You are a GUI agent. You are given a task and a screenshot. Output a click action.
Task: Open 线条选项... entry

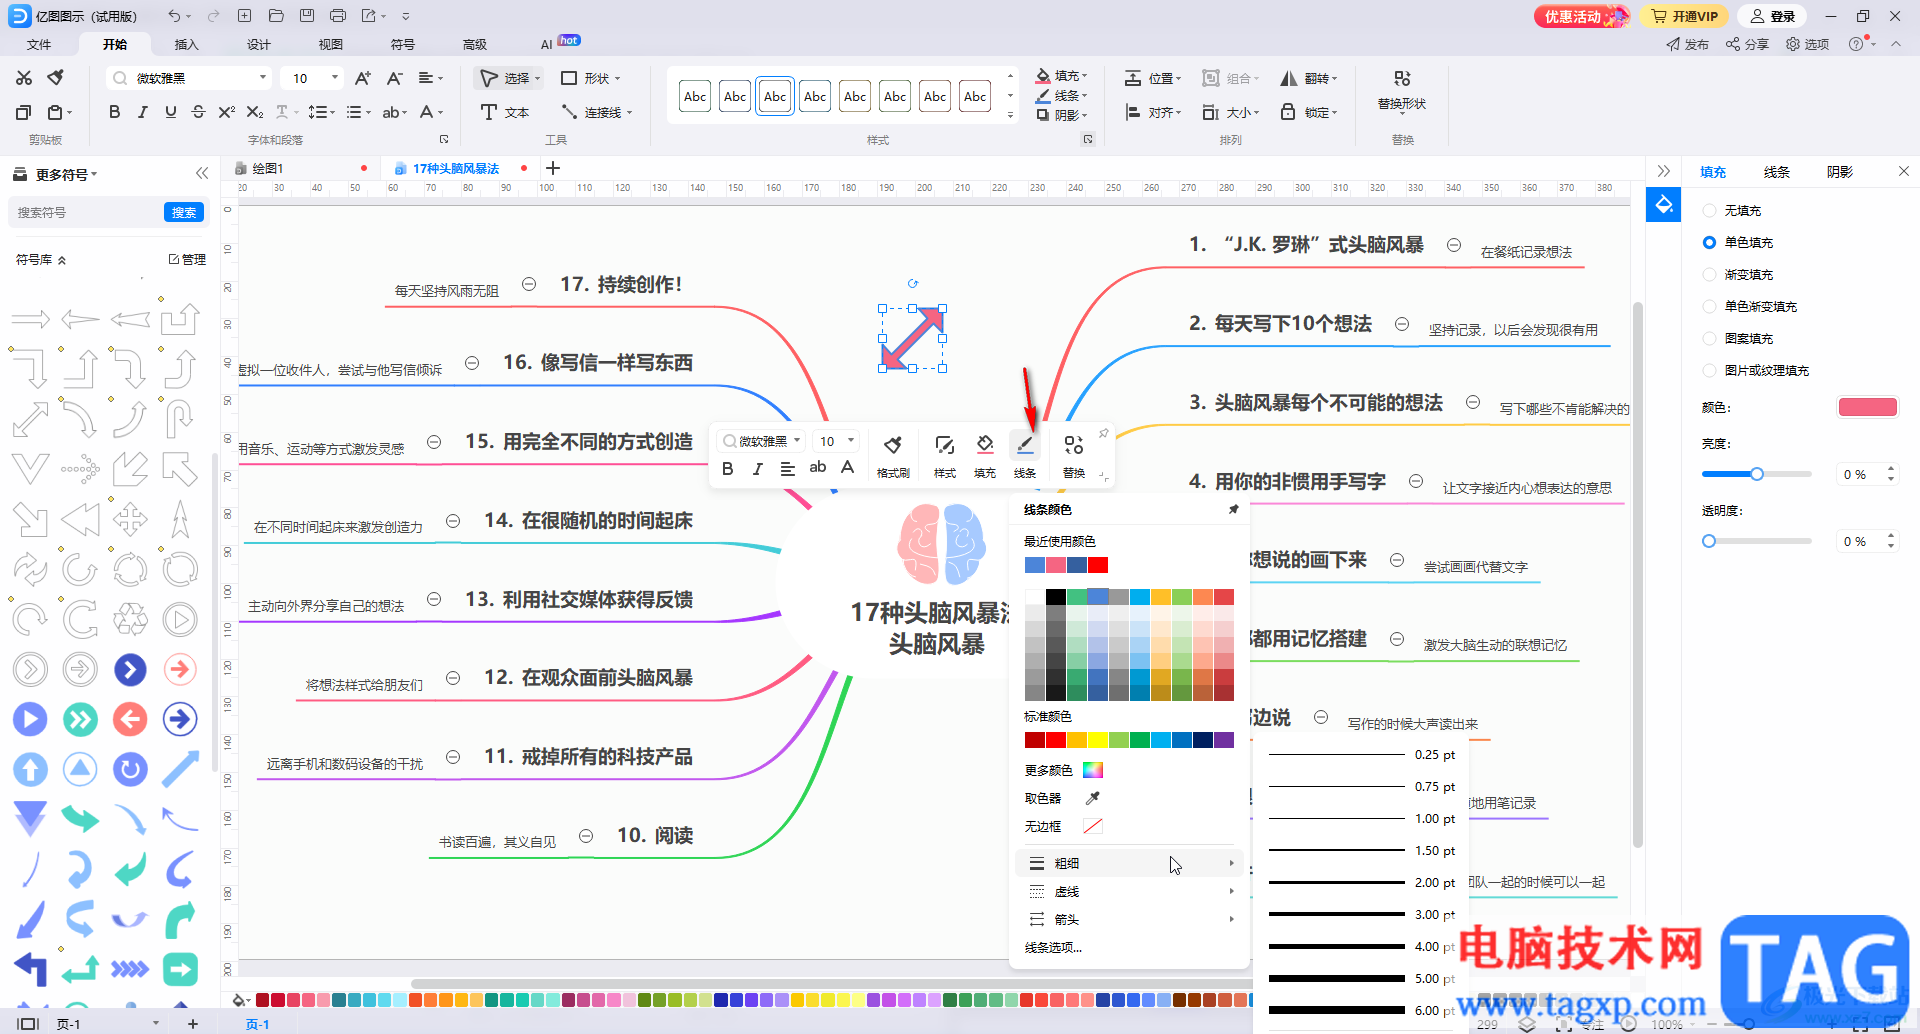(x=1053, y=947)
